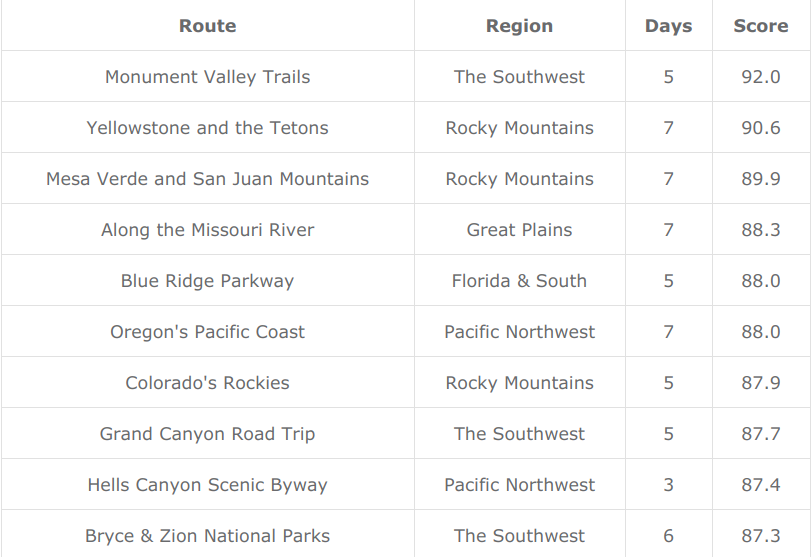Select Colorado's Rockies route
811x557 pixels.
pyautogui.click(x=207, y=383)
